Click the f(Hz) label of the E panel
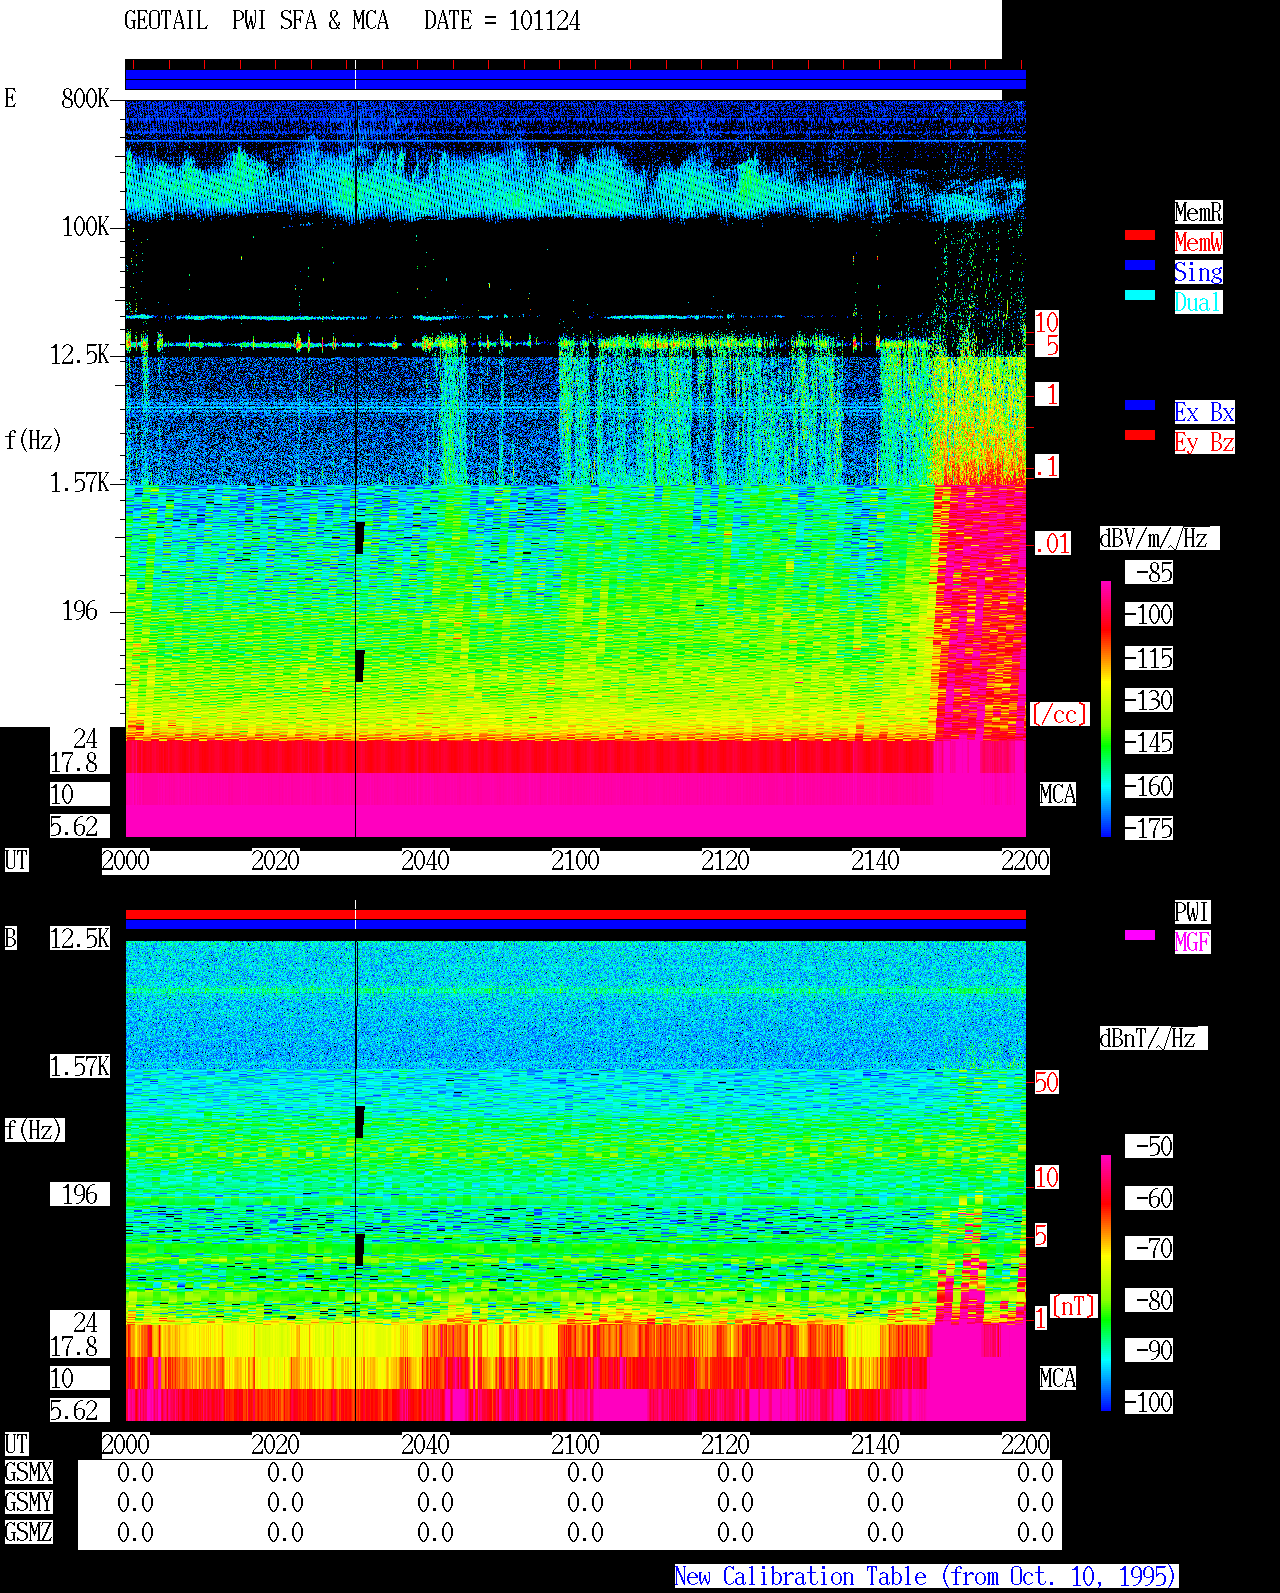The width and height of the screenshot is (1280, 1593). 33,440
